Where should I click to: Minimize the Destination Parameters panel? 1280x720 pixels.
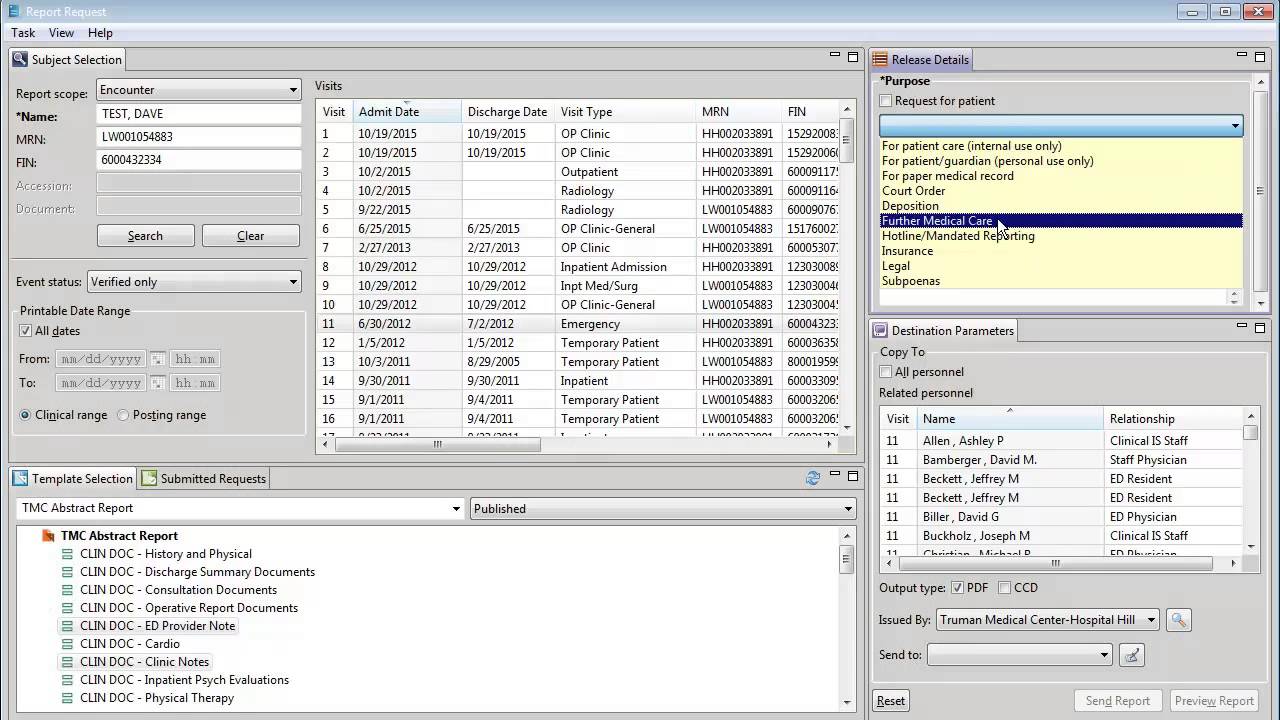(x=1242, y=326)
